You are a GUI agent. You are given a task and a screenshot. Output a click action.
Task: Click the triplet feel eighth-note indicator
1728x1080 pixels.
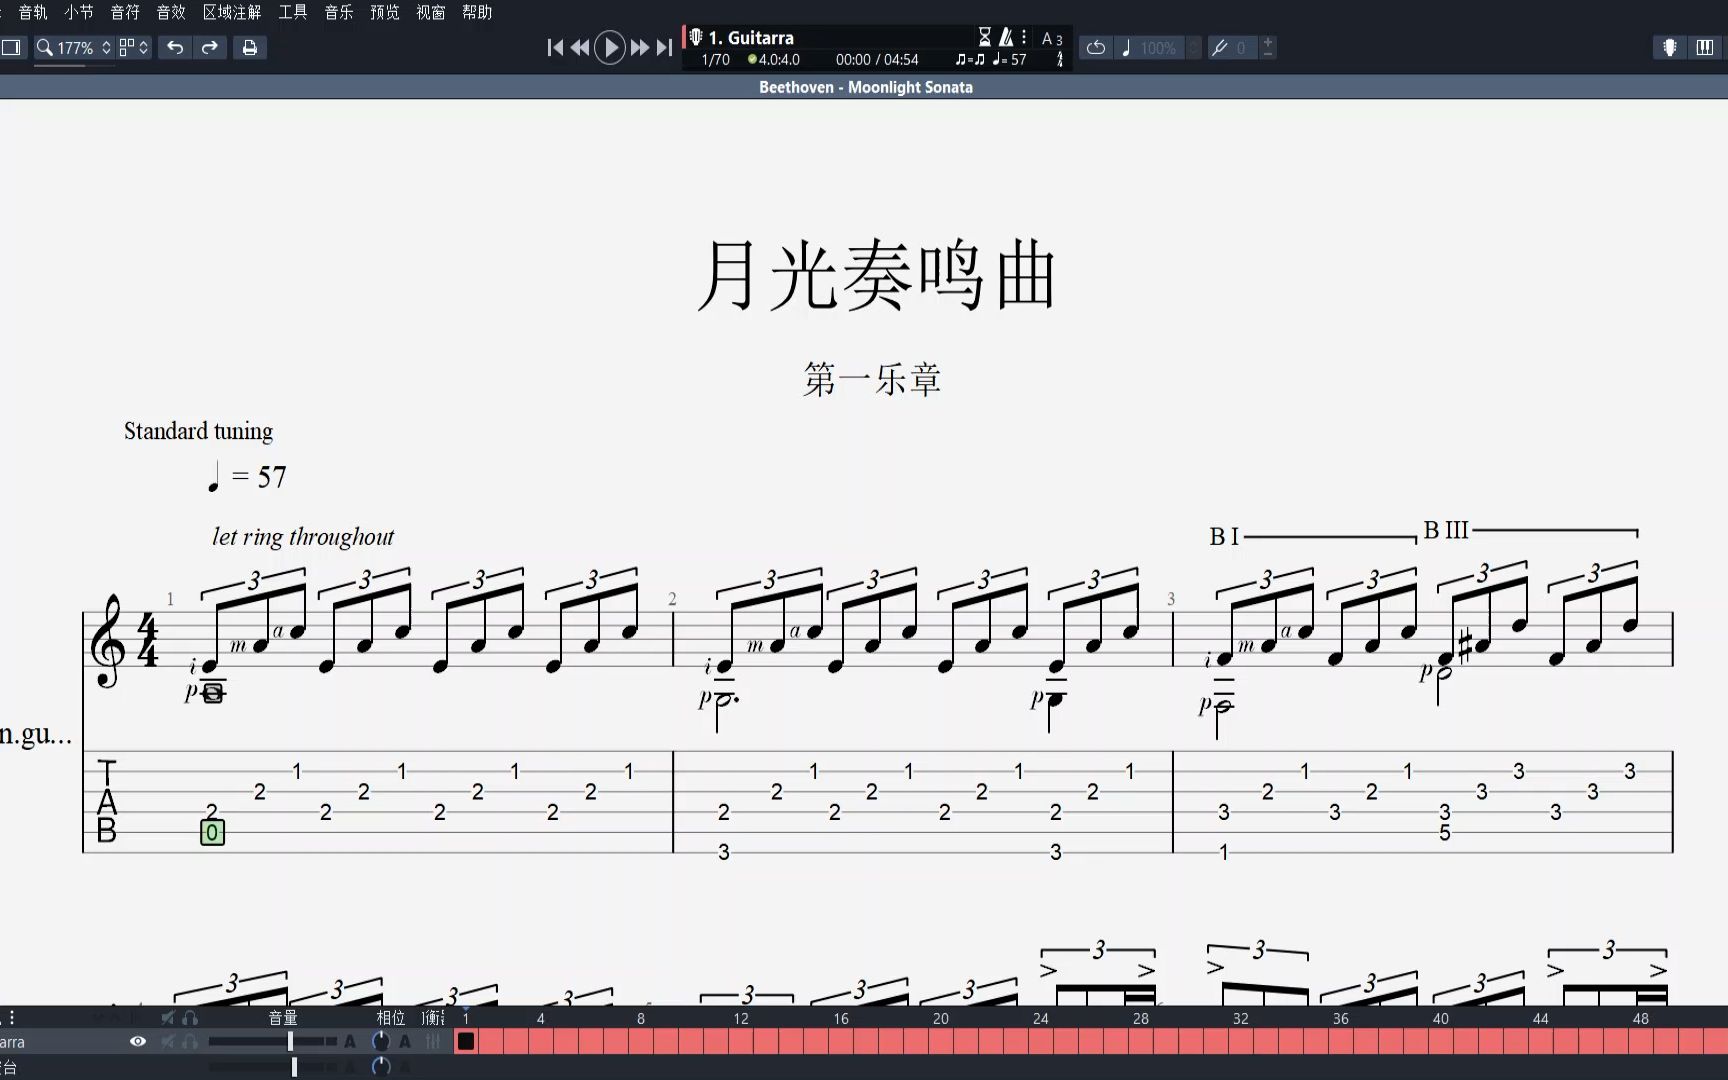point(970,60)
